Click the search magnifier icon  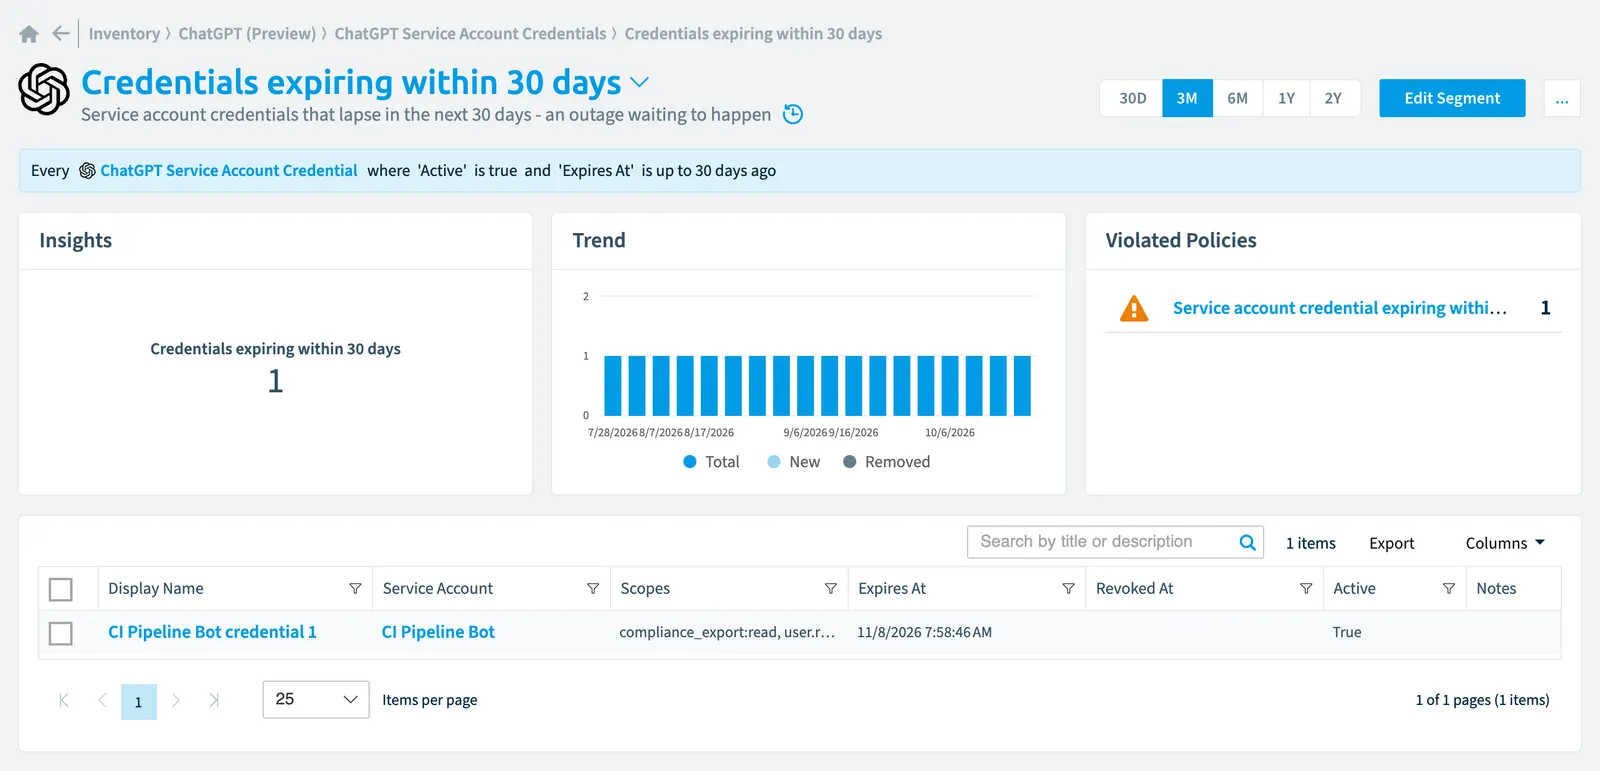pyautogui.click(x=1247, y=542)
